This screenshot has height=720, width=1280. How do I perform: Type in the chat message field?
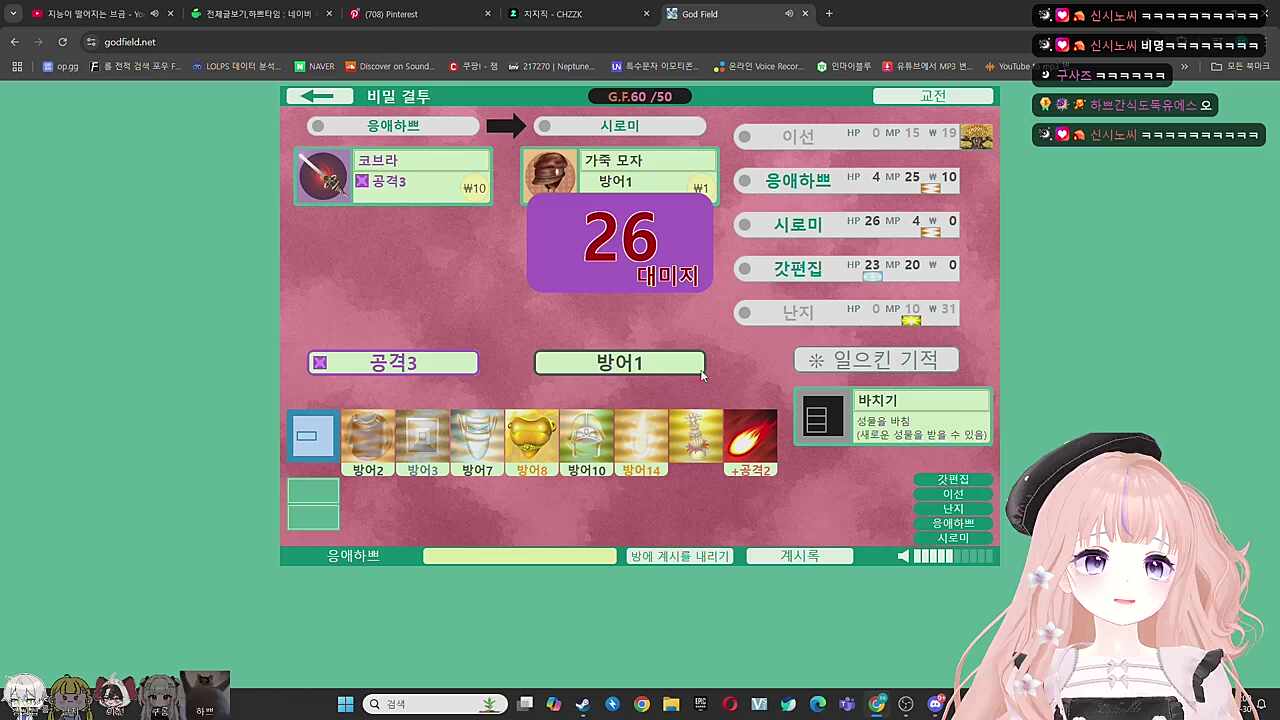(520, 556)
